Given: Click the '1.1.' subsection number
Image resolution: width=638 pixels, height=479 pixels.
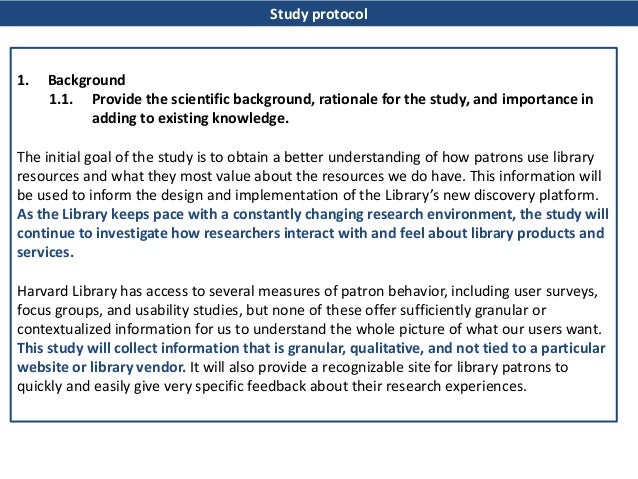Looking at the screenshot, I should tap(61, 99).
